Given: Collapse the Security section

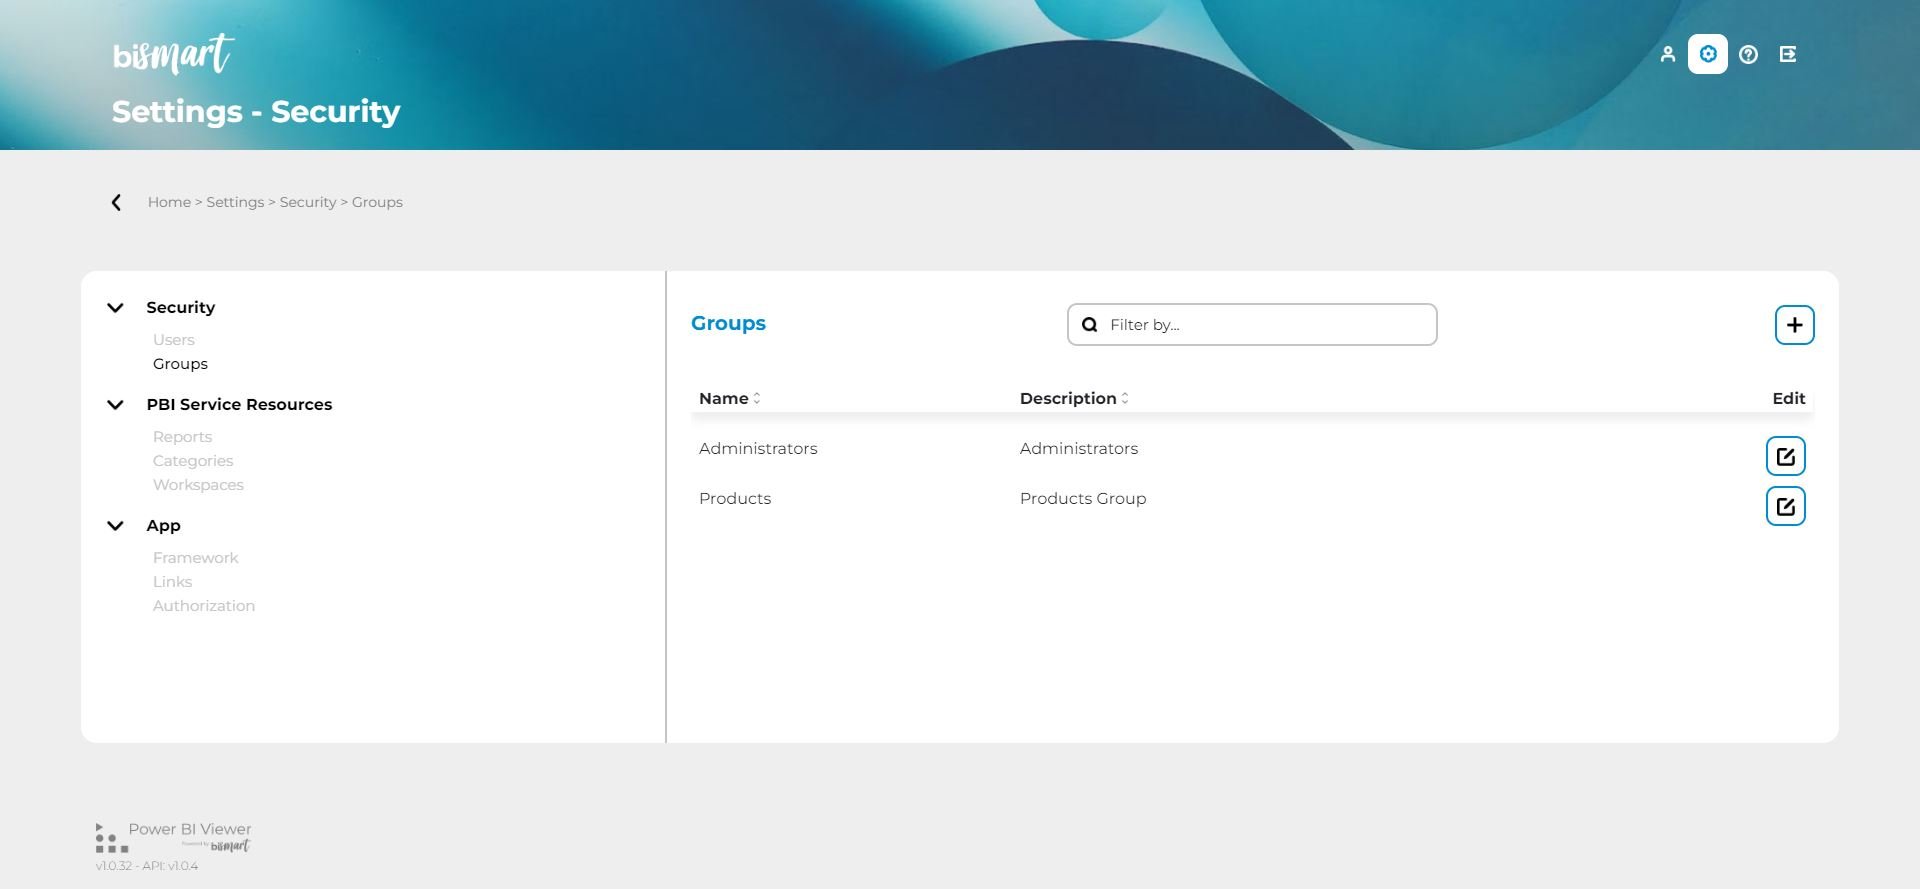Looking at the screenshot, I should coord(116,308).
